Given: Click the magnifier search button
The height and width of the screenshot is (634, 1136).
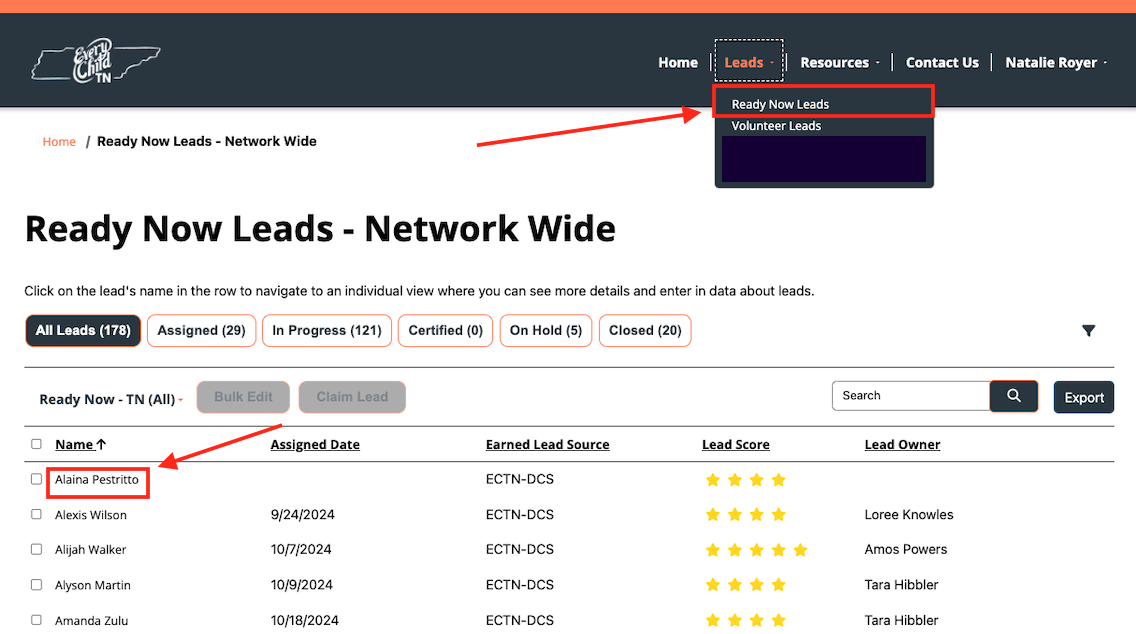Looking at the screenshot, I should click(1014, 396).
